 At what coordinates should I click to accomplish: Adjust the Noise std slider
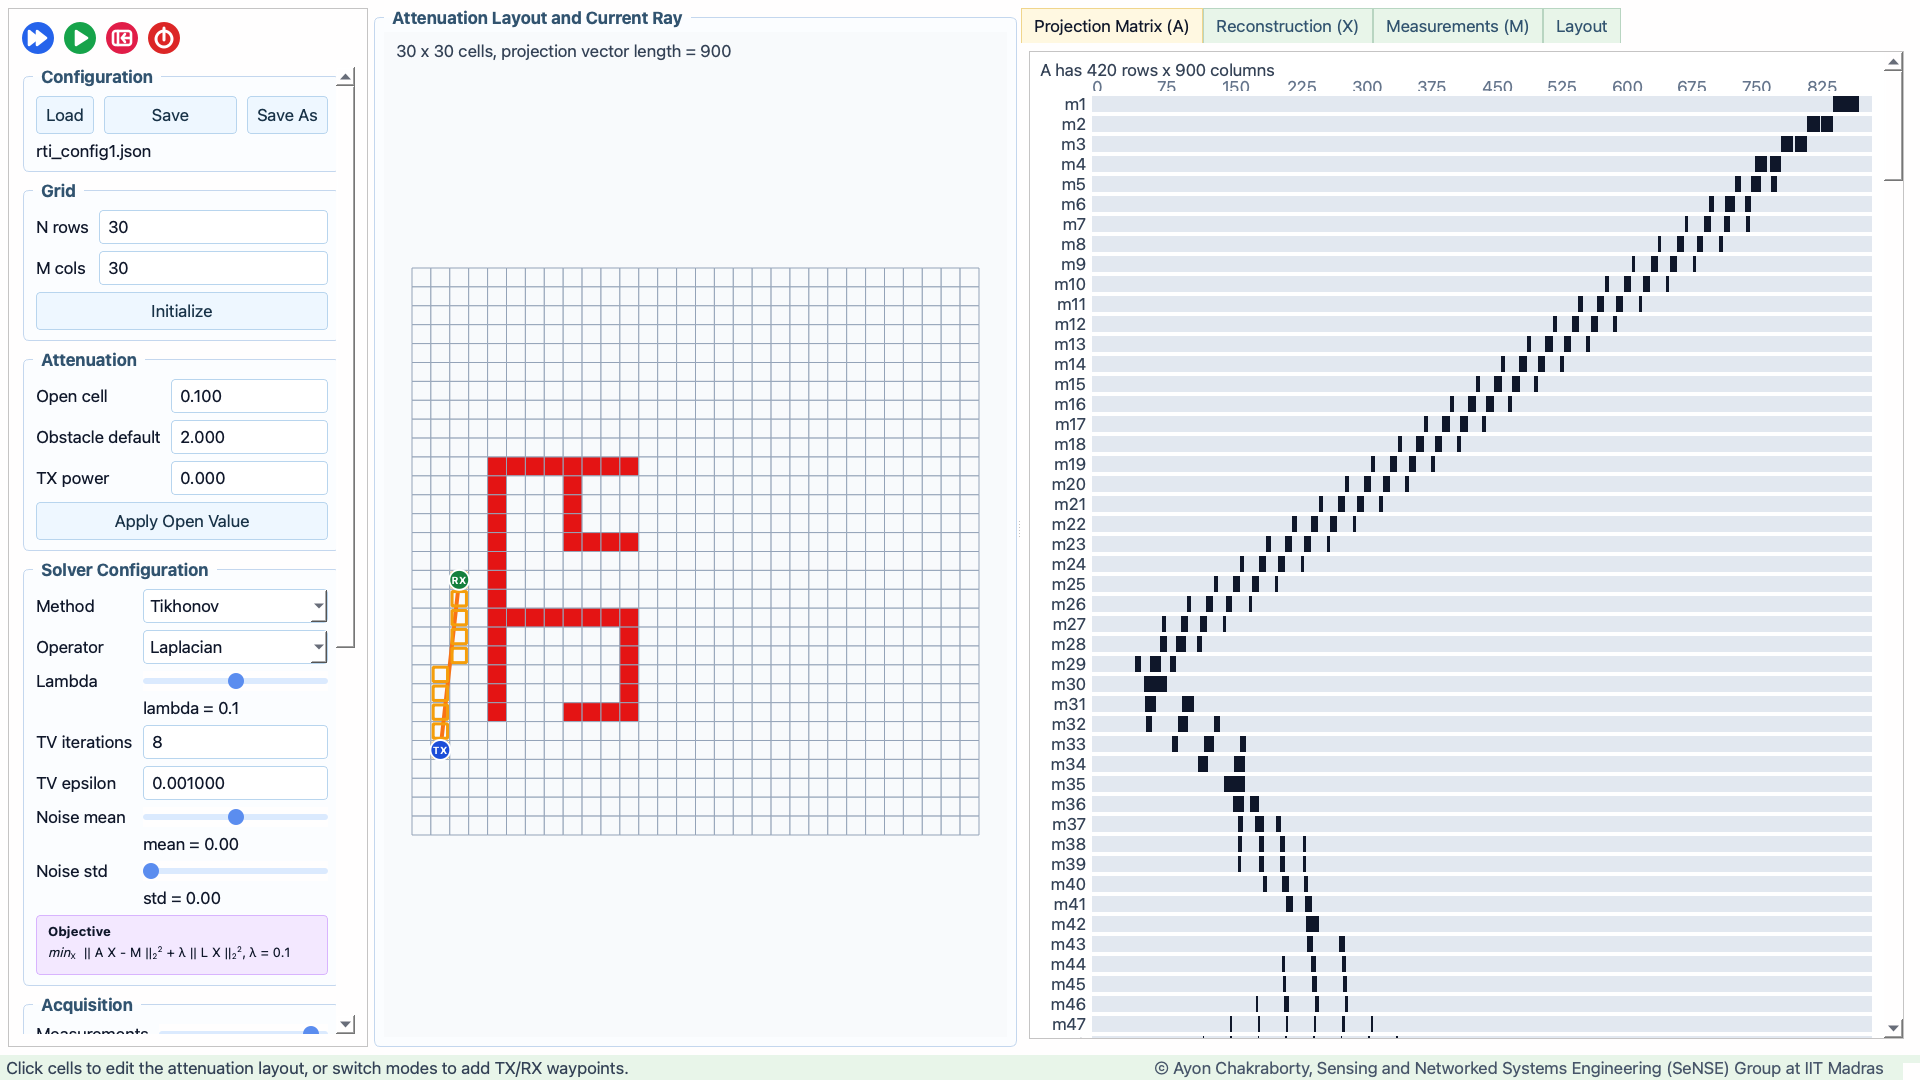(235, 871)
